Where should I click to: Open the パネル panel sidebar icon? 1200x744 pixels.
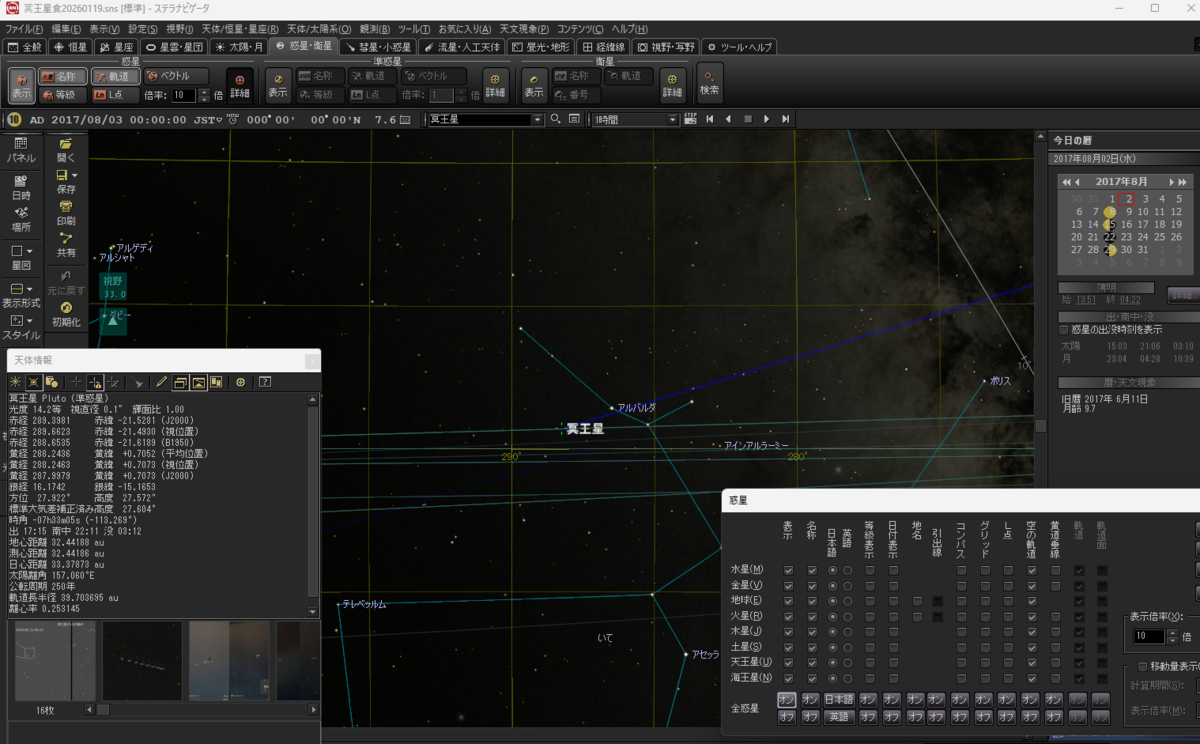click(x=21, y=151)
